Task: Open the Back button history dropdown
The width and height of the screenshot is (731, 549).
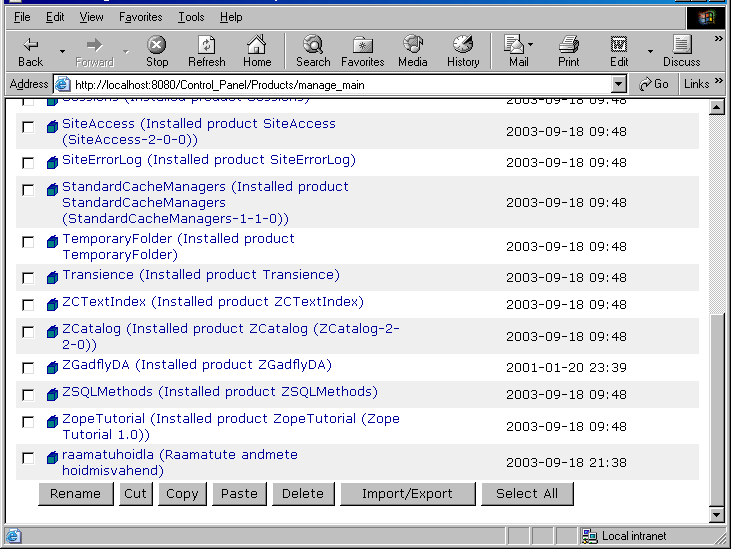Action: [62, 51]
